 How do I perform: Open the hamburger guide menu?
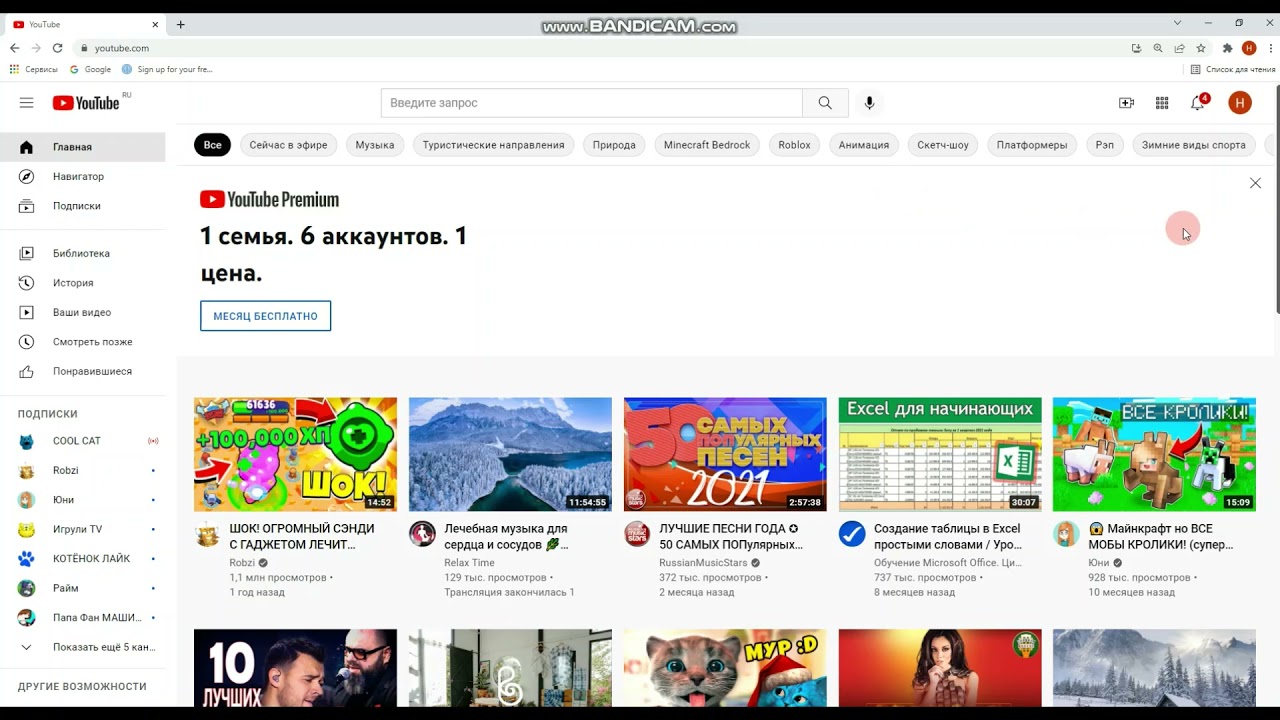tap(26, 103)
